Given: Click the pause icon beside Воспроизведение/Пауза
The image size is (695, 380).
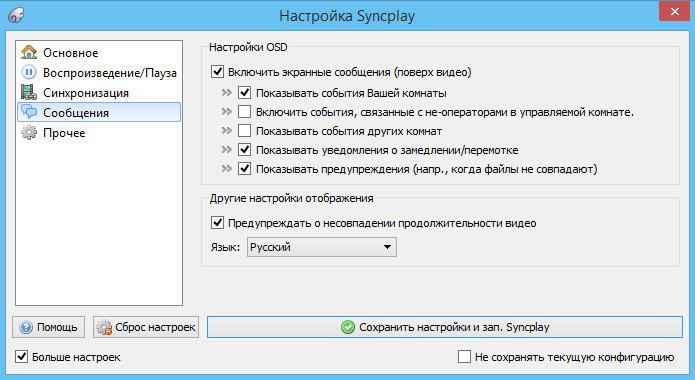Looking at the screenshot, I should 29,72.
